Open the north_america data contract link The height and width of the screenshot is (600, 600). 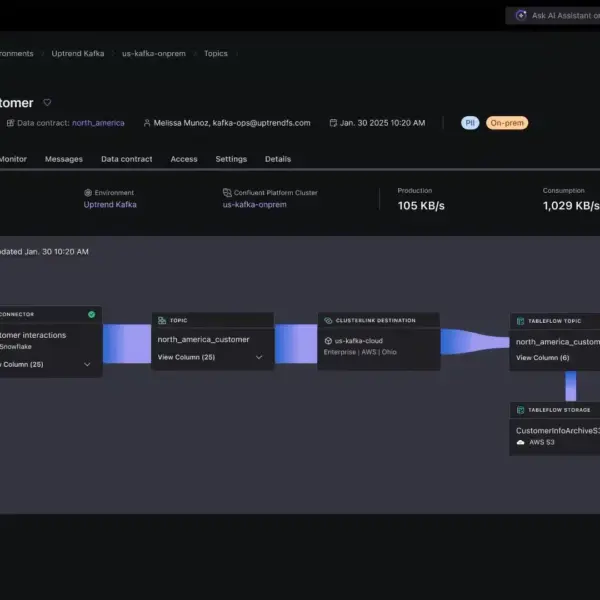click(x=98, y=123)
